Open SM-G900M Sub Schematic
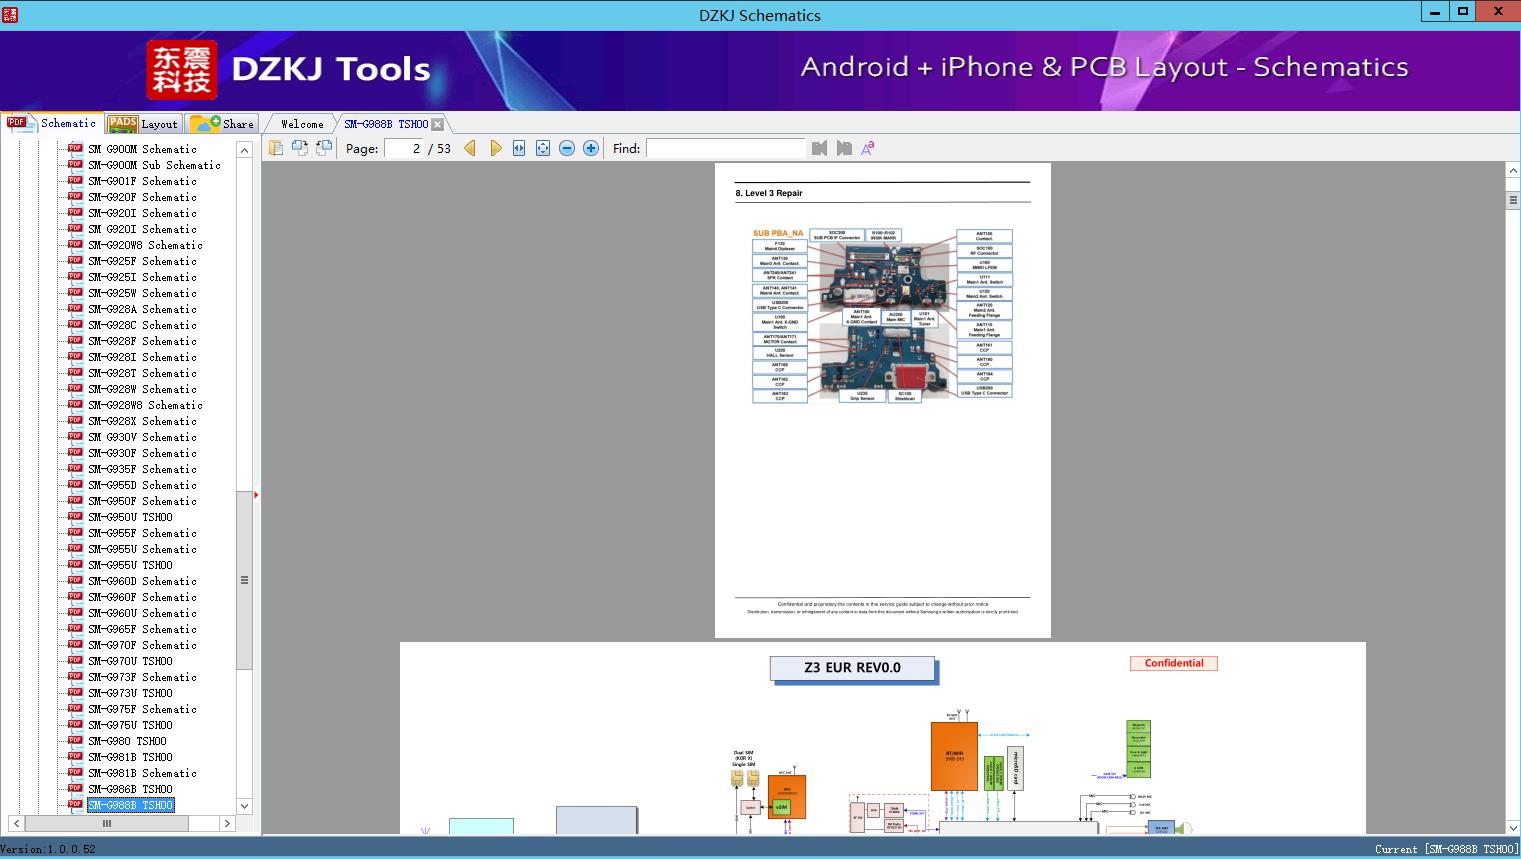1521x859 pixels. (154, 165)
